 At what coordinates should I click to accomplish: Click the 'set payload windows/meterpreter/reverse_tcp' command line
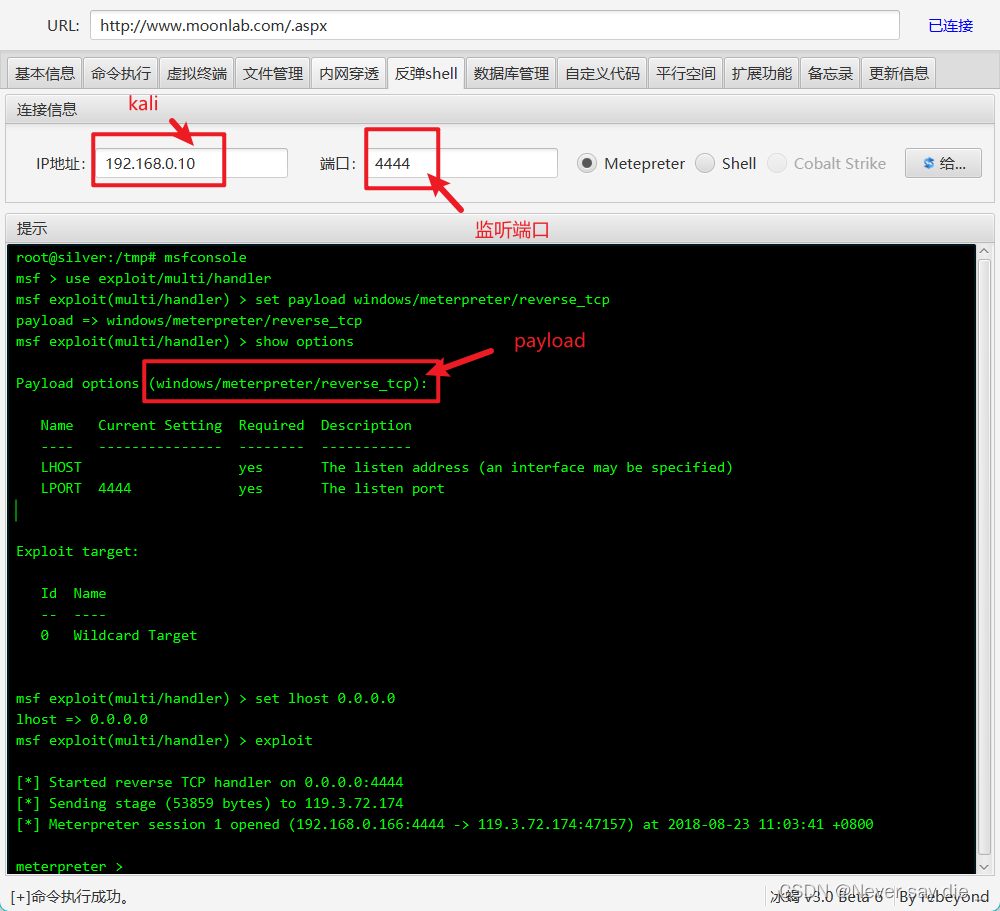[312, 299]
